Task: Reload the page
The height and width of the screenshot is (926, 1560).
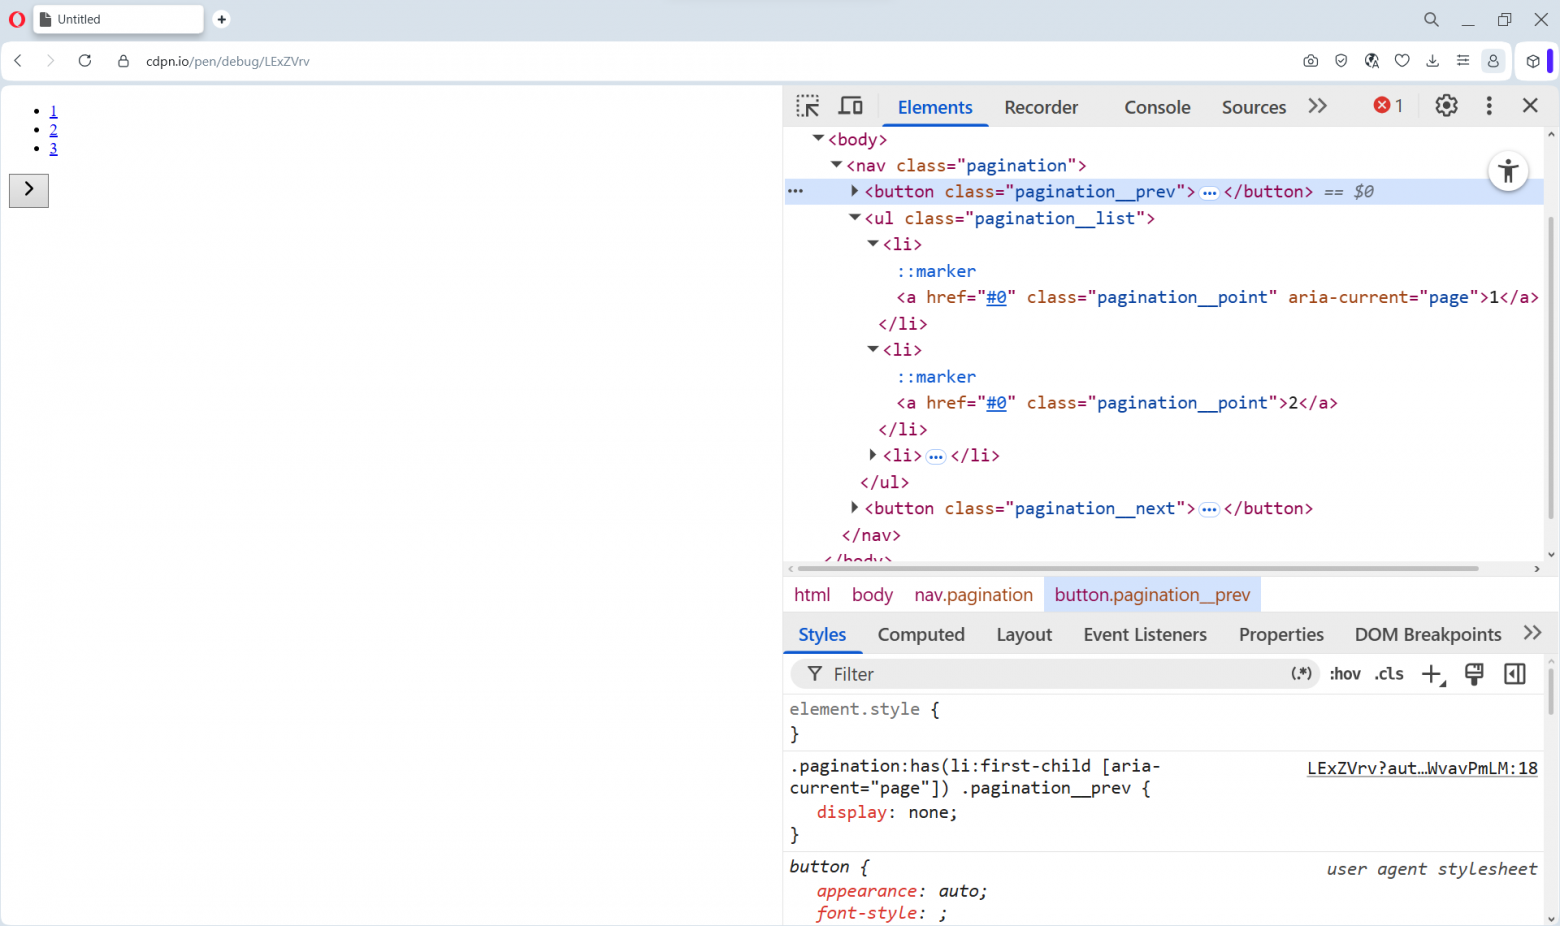Action: point(85,61)
